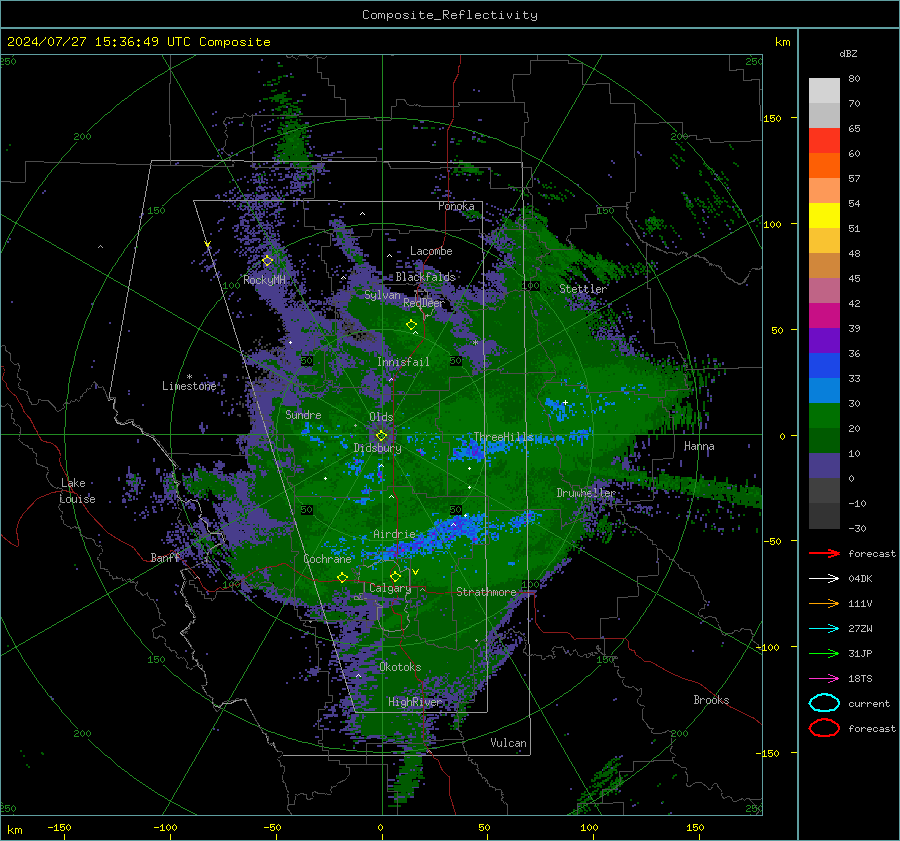Click yellow diamond marker below RedDeer
Viewport: 900px width, 841px height.
[x=411, y=325]
